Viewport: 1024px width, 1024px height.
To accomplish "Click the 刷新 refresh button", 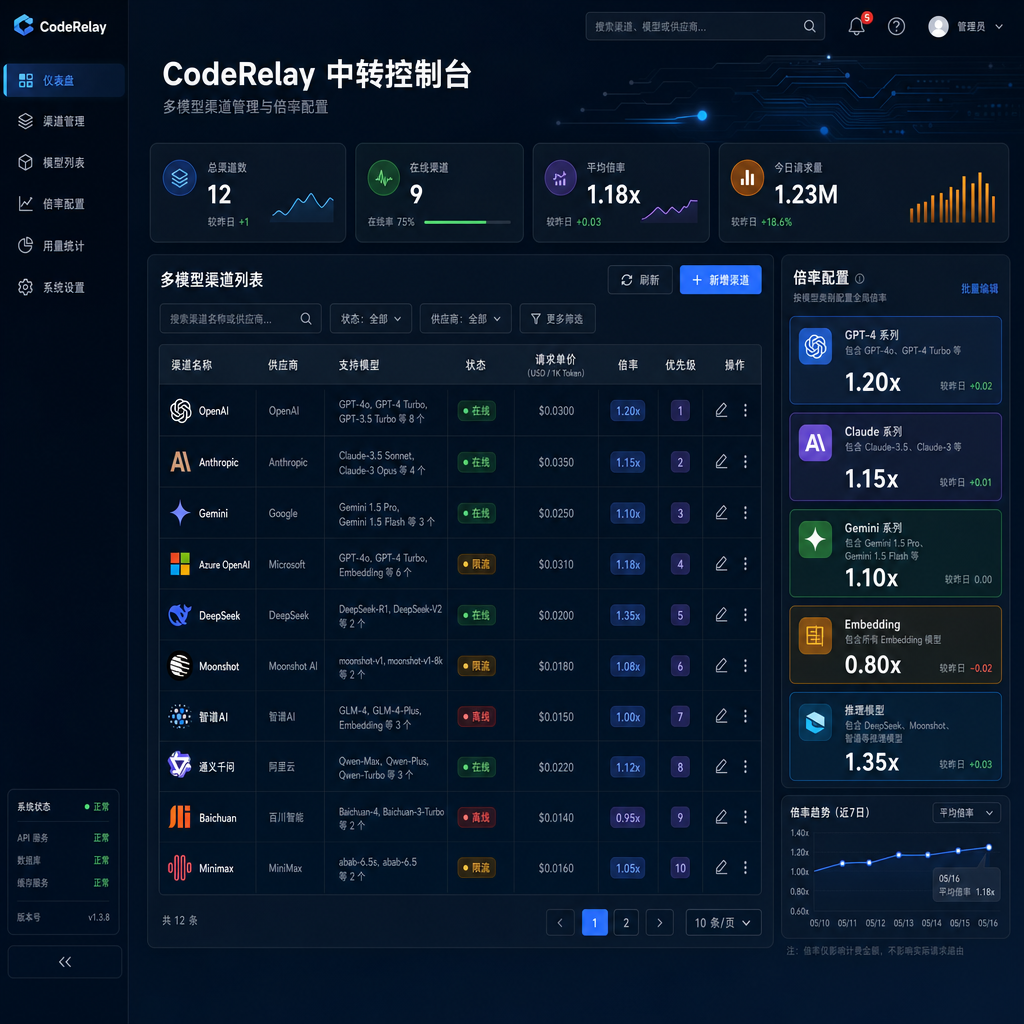I will coord(640,280).
